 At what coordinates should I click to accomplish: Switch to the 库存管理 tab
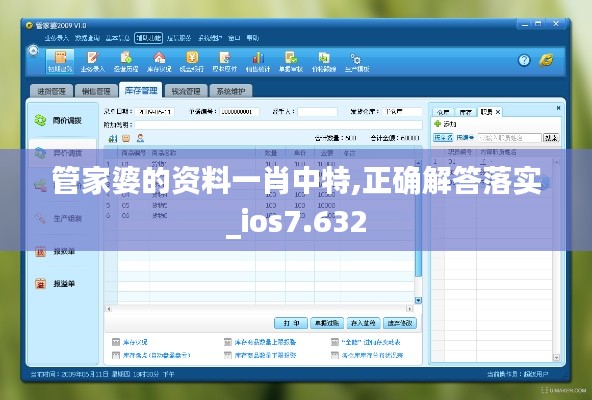click(141, 91)
